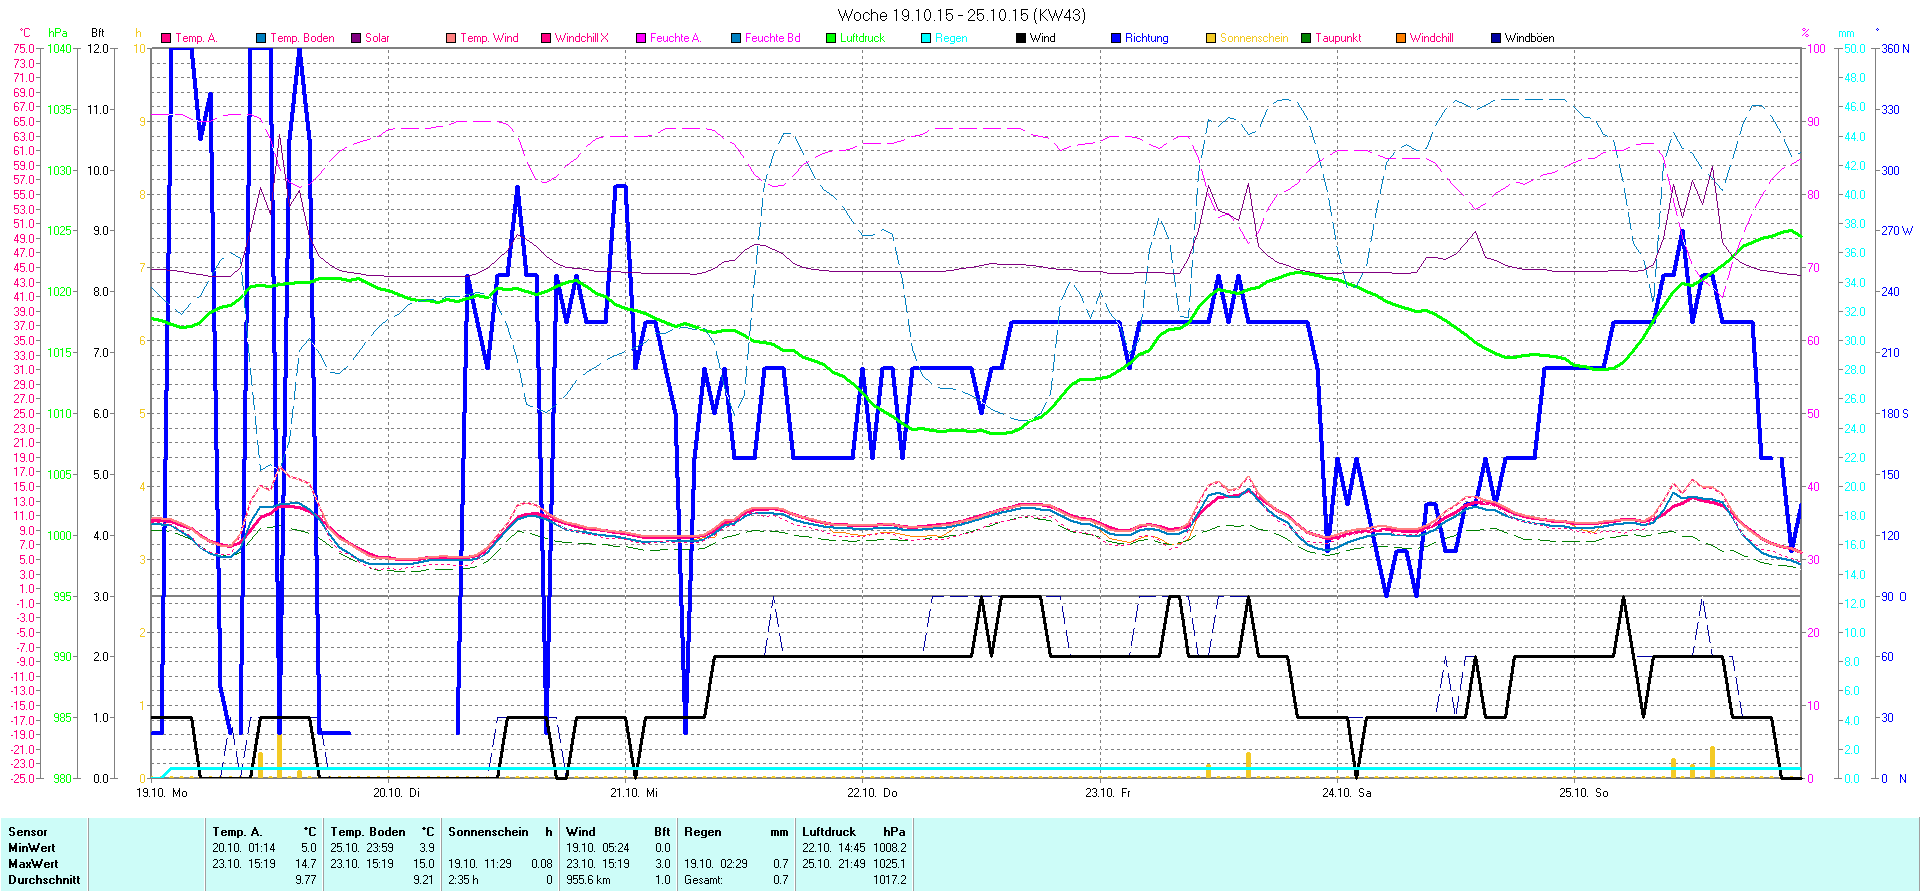Screen dimensions: 1920x891
Task: Click the green Luftdruck legend square
Action: point(831,38)
